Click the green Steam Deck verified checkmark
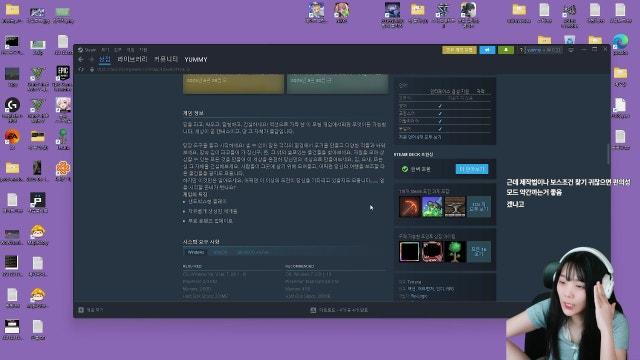Screen dimensions: 640x360 (404, 169)
